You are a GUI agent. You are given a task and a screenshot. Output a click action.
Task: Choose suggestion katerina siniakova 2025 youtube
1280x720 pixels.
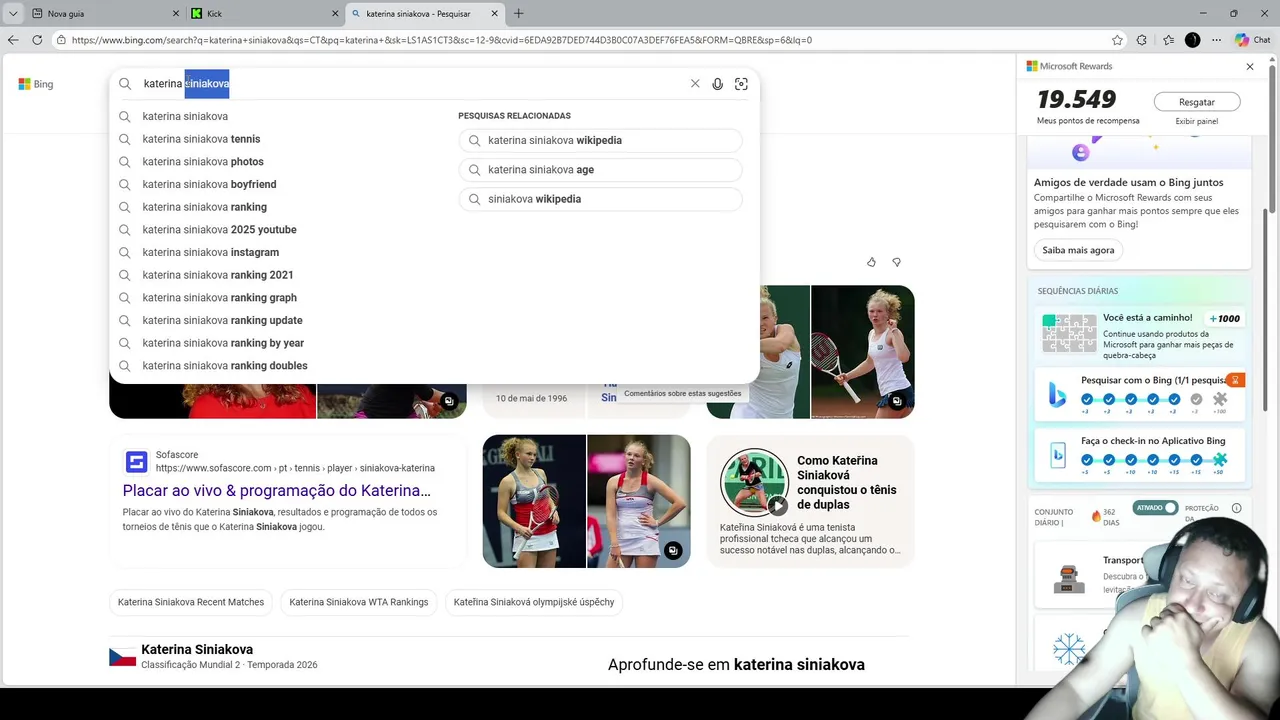point(219,230)
